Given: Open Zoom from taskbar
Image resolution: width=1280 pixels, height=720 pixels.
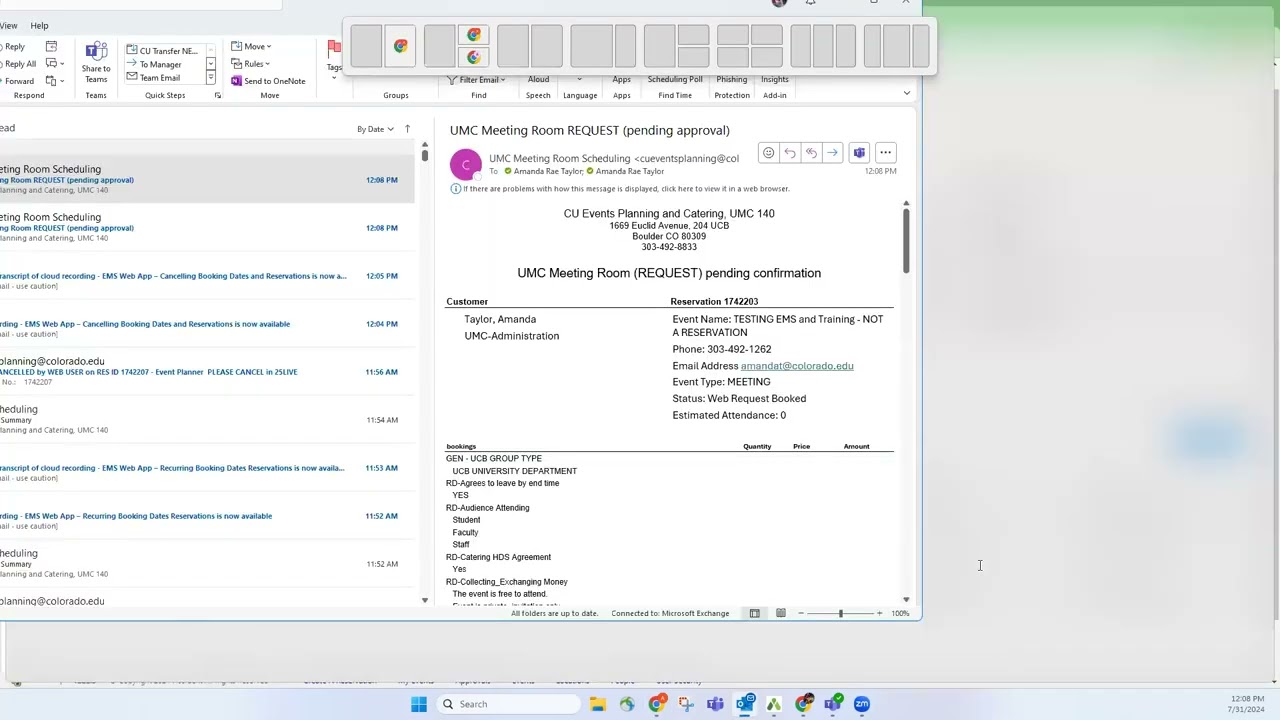Looking at the screenshot, I should (x=862, y=704).
